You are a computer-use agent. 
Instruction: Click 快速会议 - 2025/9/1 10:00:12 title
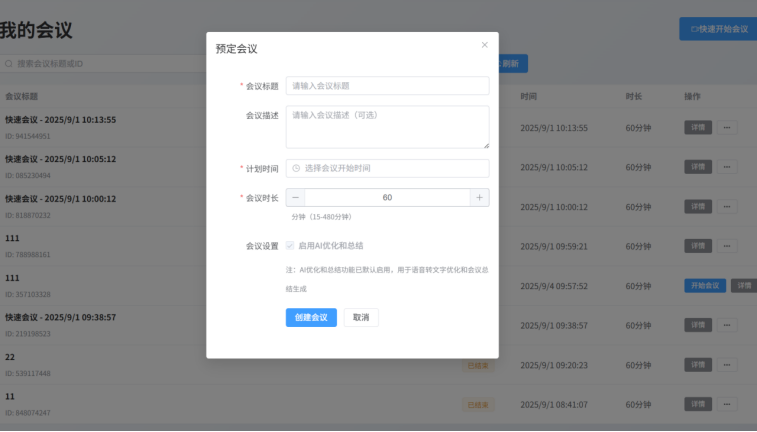(60, 199)
